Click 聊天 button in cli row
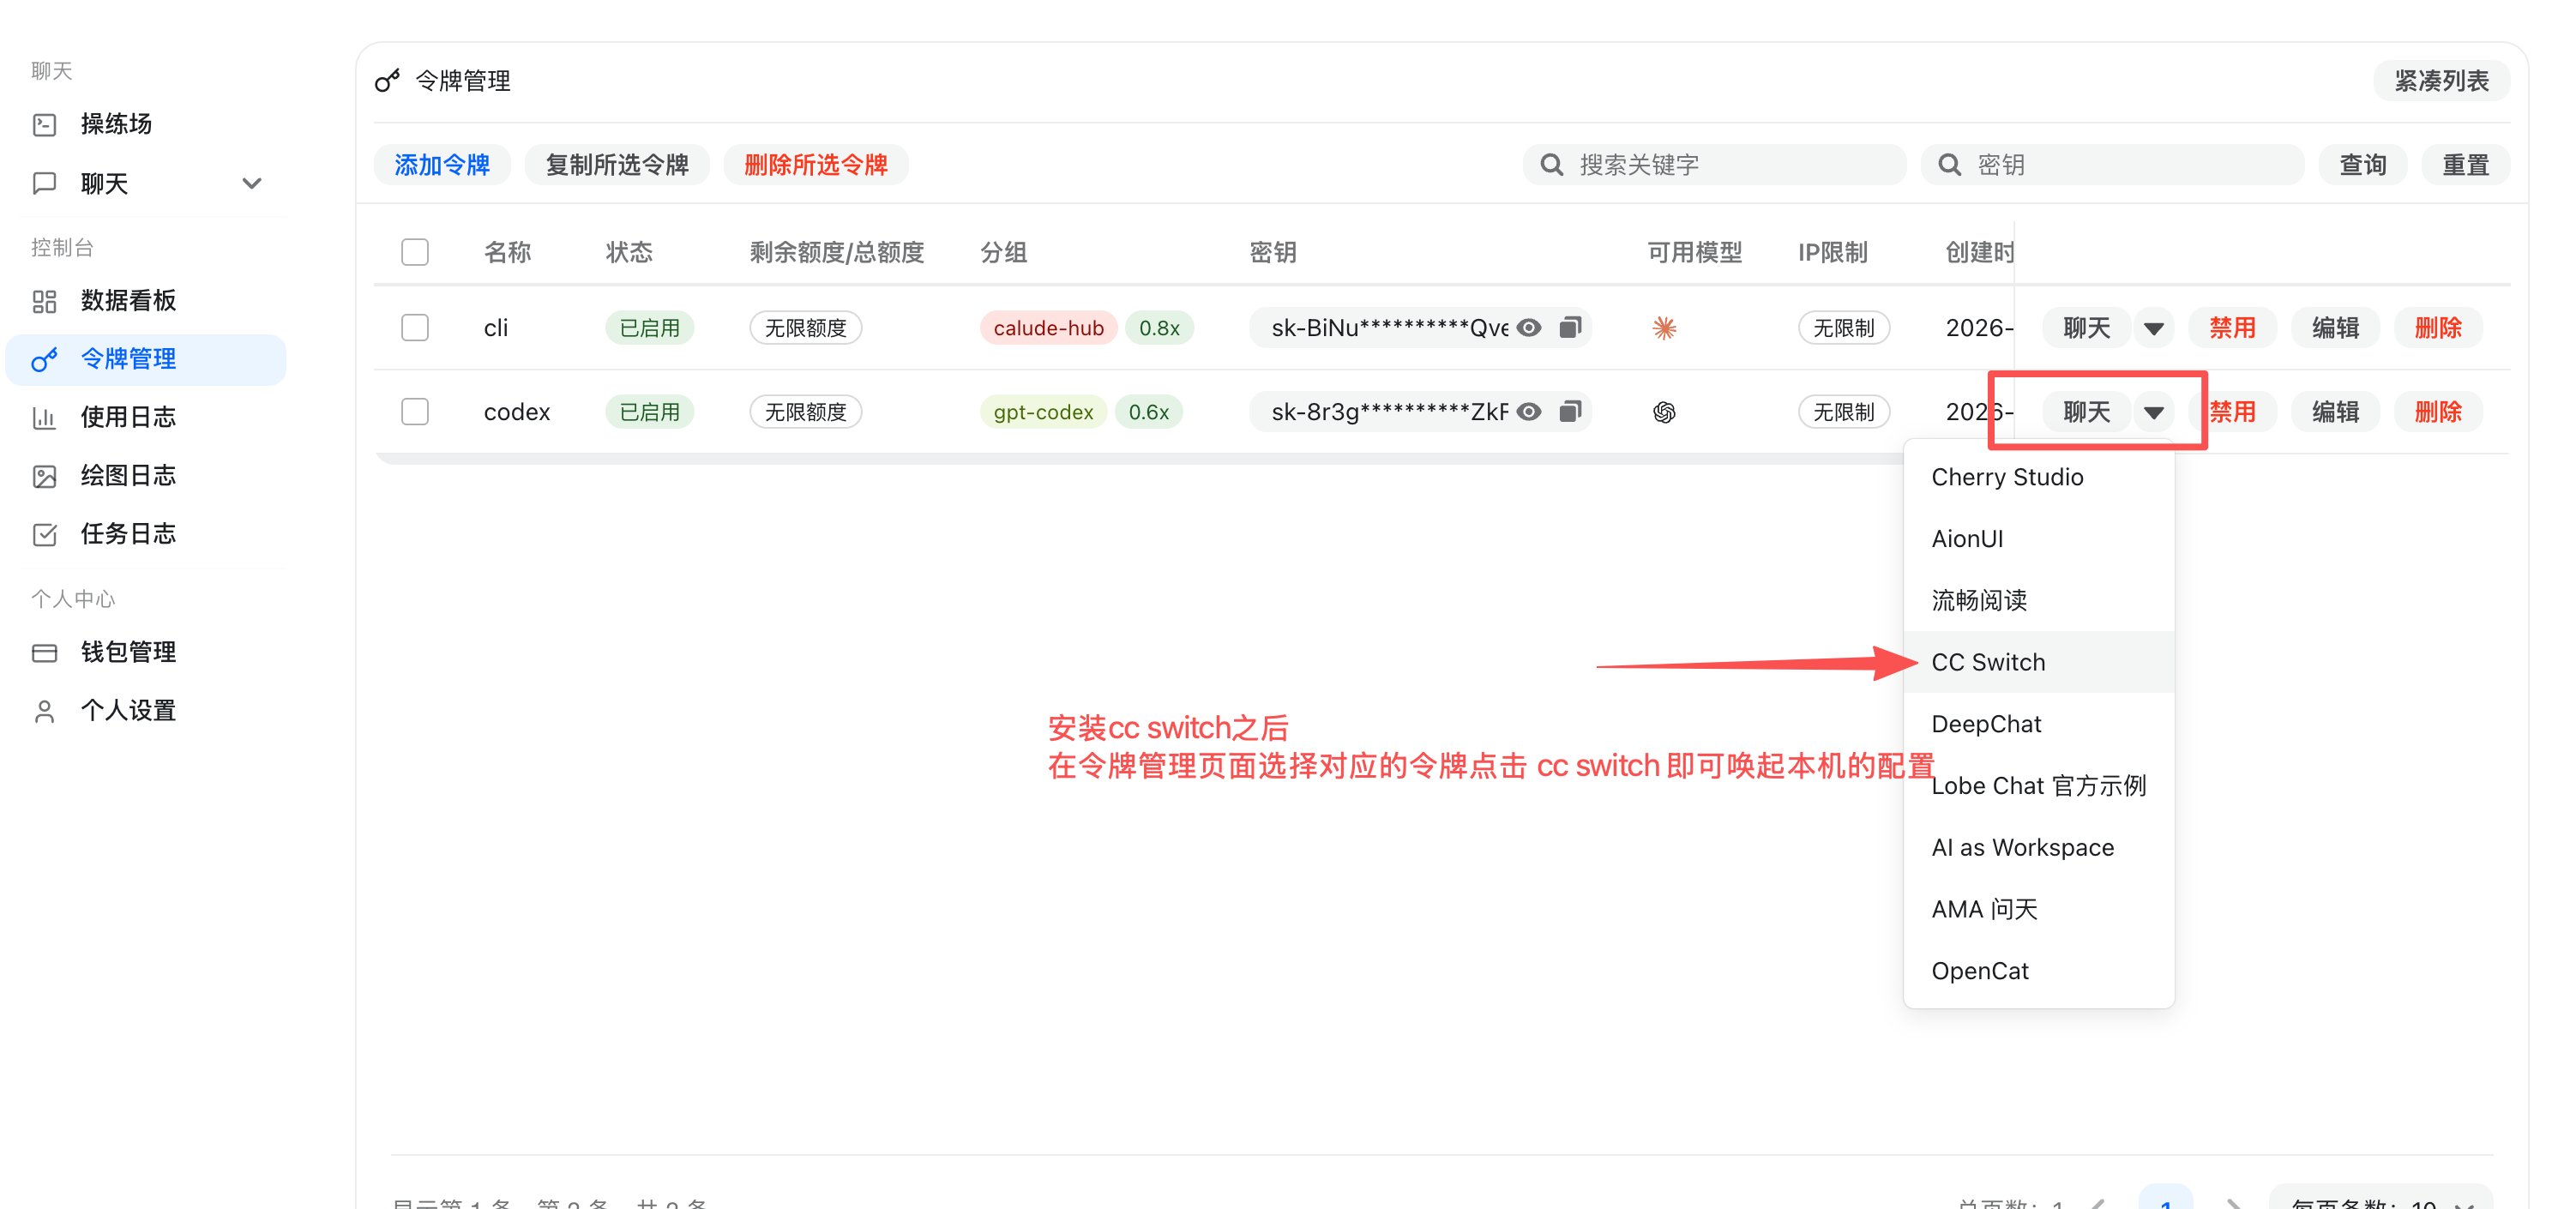The width and height of the screenshot is (2576, 1209). (x=2086, y=328)
